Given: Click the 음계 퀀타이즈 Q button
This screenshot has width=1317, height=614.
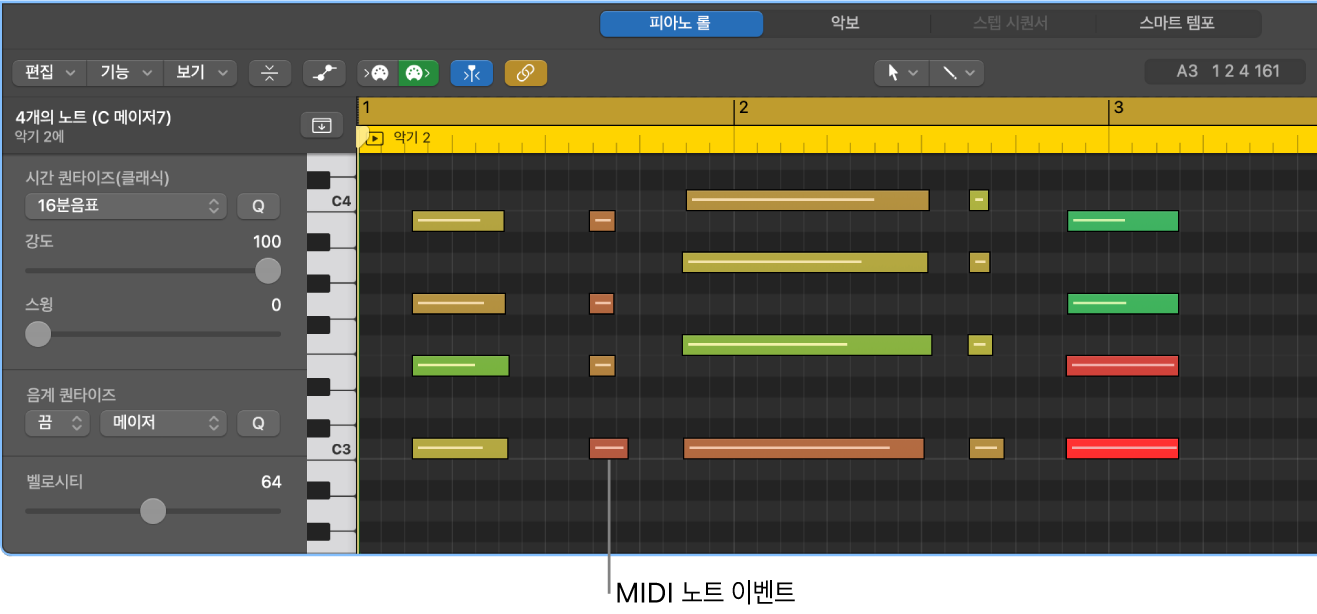Looking at the screenshot, I should 258,423.
